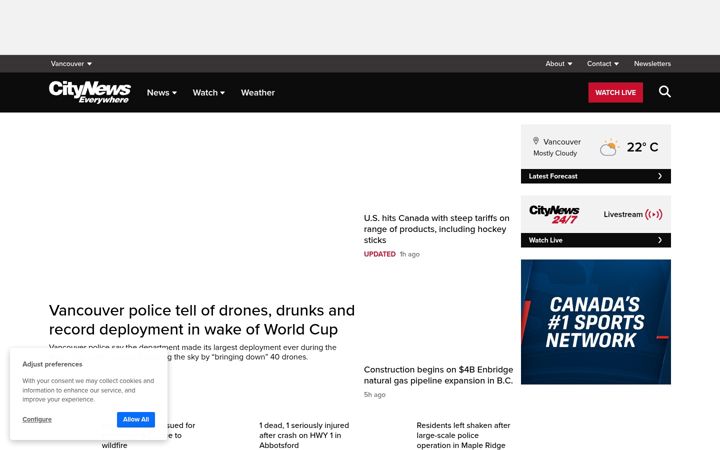Image resolution: width=720 pixels, height=450 pixels.
Task: Click Allow All cookies button
Action: point(136,419)
